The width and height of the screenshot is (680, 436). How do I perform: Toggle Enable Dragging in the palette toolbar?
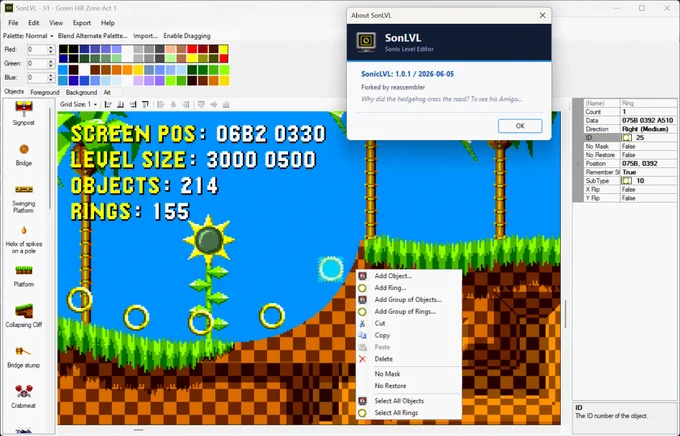coord(187,36)
